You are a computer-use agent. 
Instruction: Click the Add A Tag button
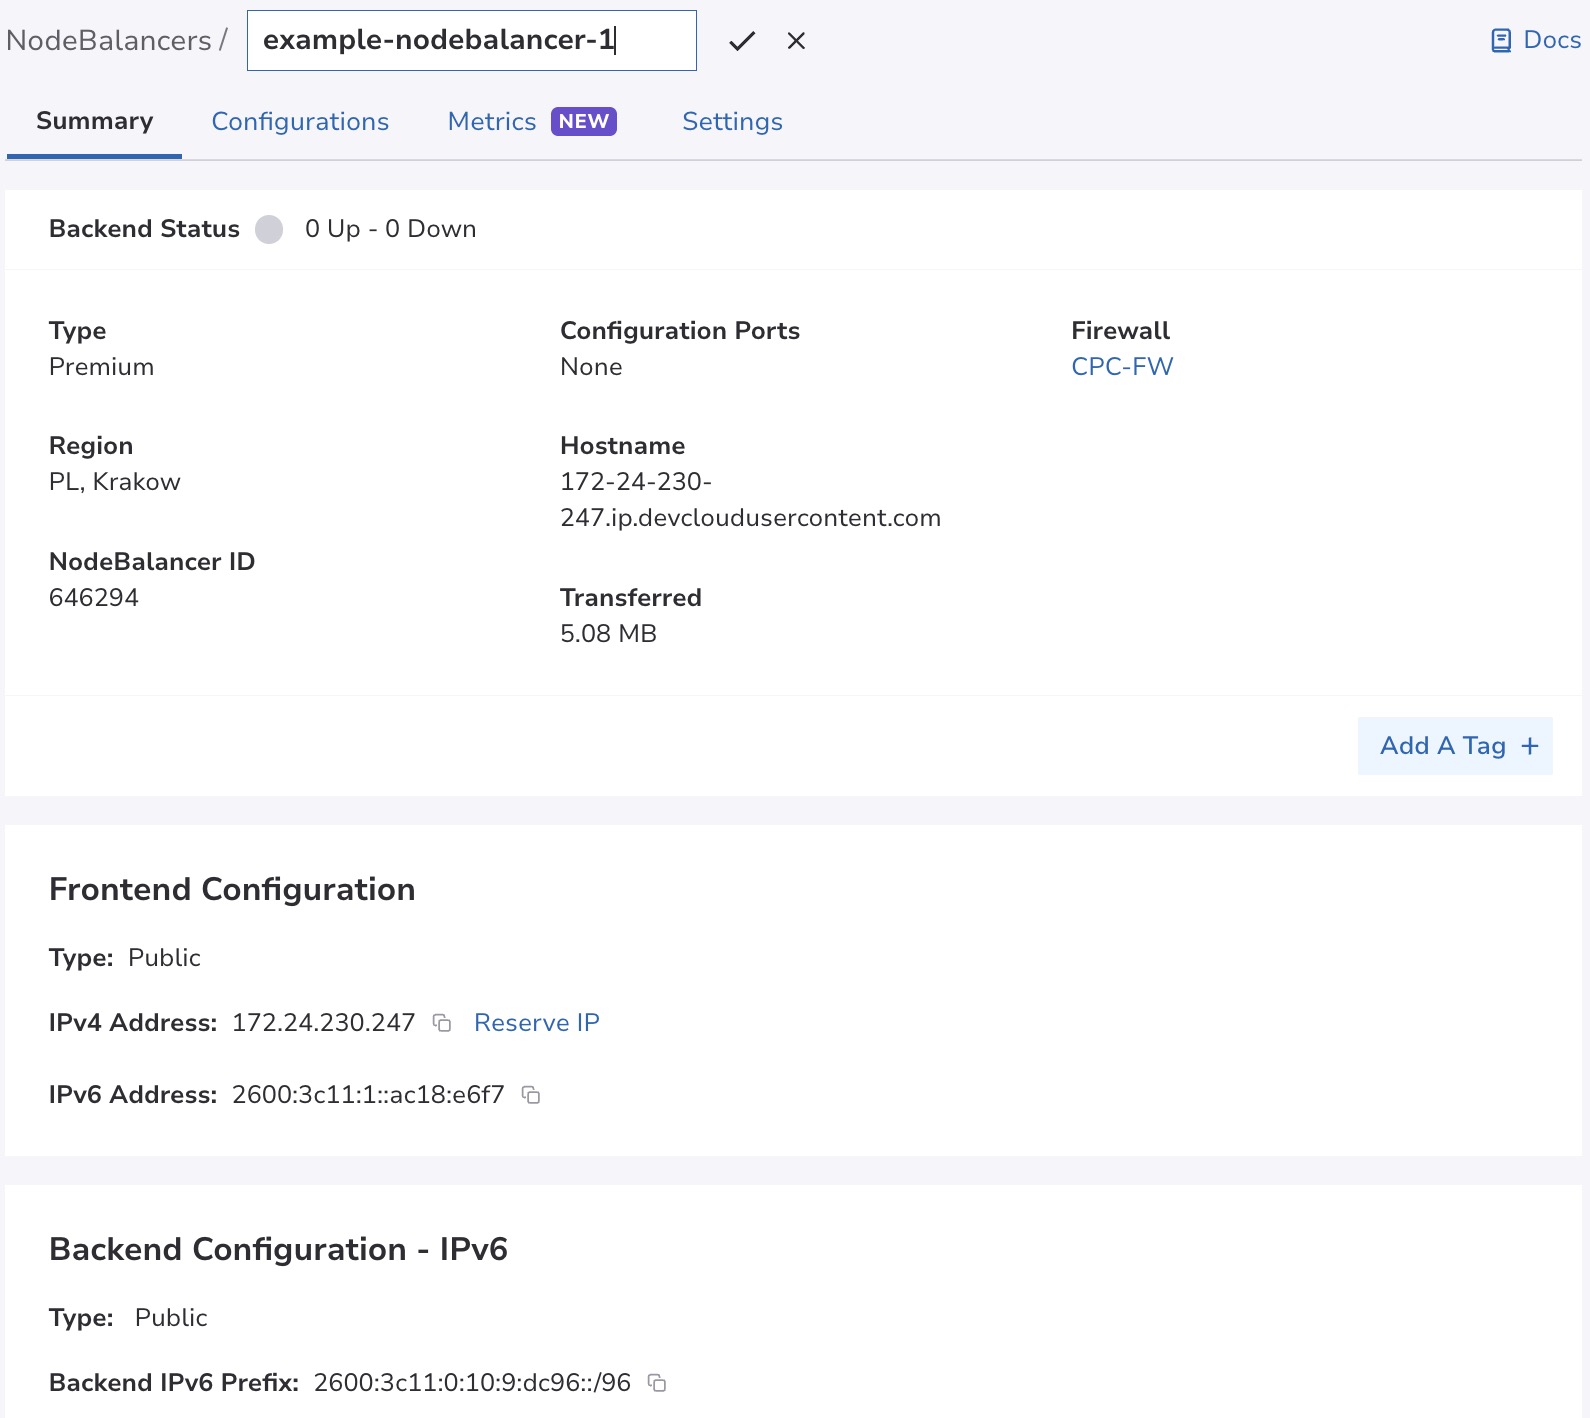tap(1455, 746)
